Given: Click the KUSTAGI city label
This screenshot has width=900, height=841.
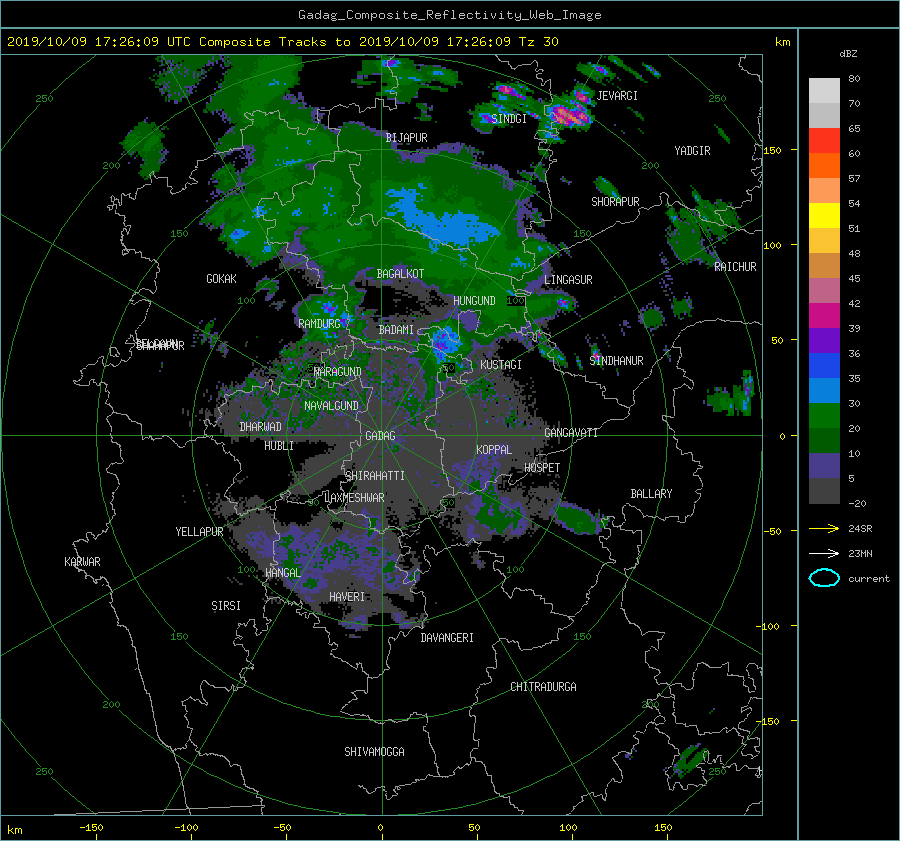Looking at the screenshot, I should (x=501, y=365).
